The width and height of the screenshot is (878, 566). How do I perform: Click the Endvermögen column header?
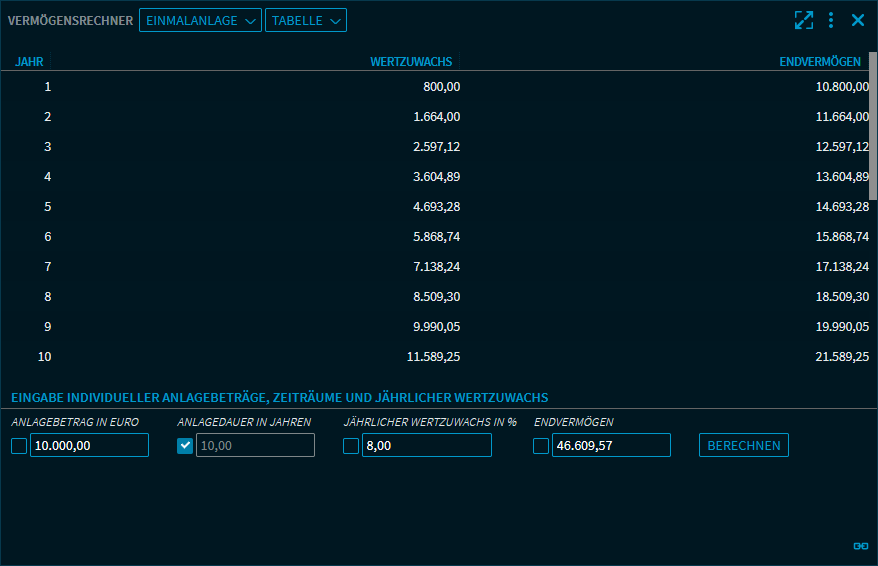(x=819, y=62)
